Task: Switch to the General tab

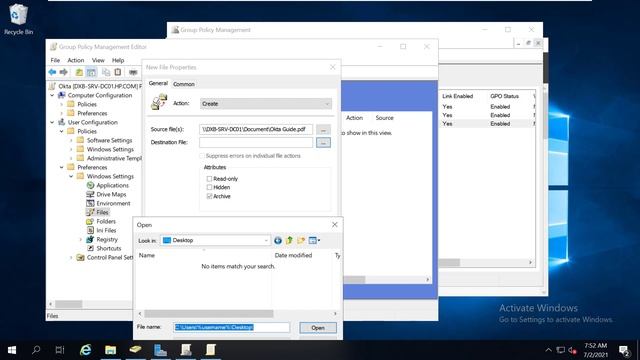Action: (158, 83)
